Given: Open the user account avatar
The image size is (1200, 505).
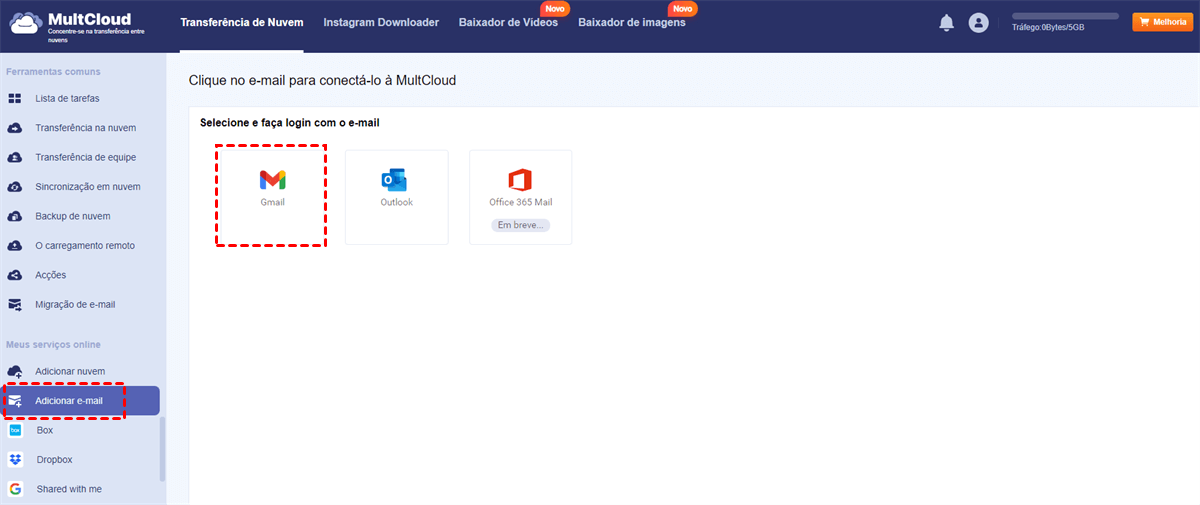Looking at the screenshot, I should pyautogui.click(x=978, y=23).
